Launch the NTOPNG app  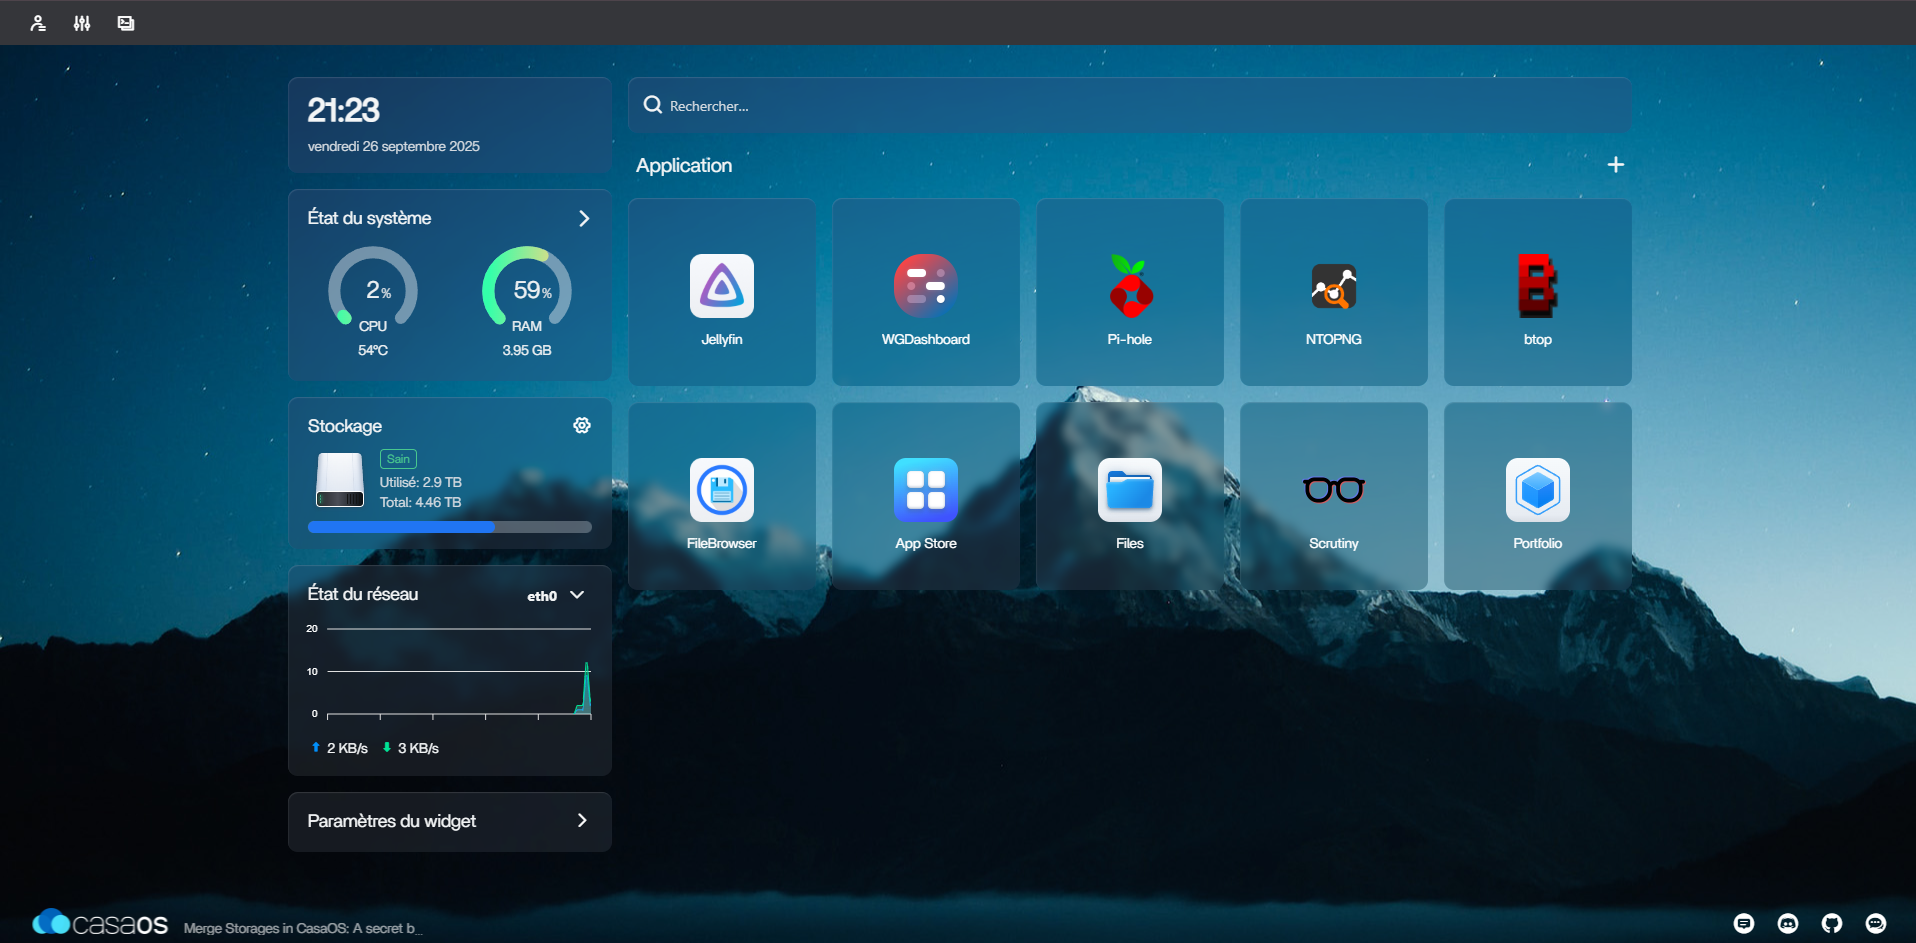coord(1333,287)
